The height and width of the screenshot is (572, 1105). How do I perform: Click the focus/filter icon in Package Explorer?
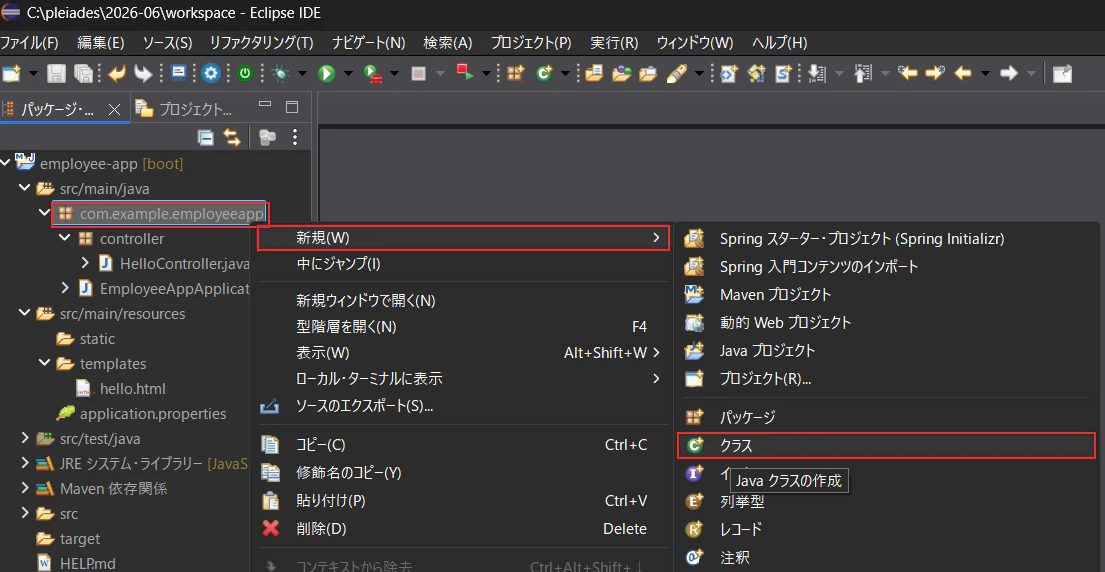(267, 137)
